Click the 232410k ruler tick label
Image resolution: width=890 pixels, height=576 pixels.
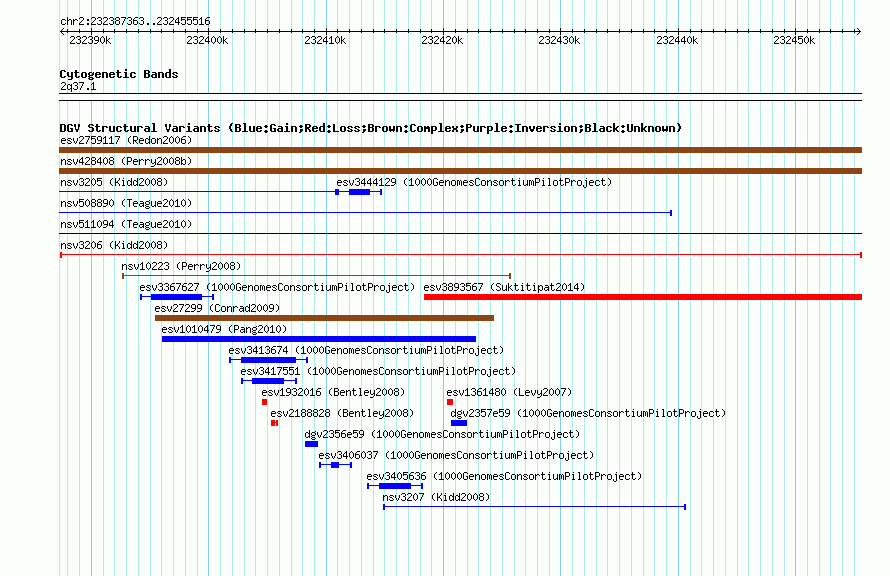(325, 40)
